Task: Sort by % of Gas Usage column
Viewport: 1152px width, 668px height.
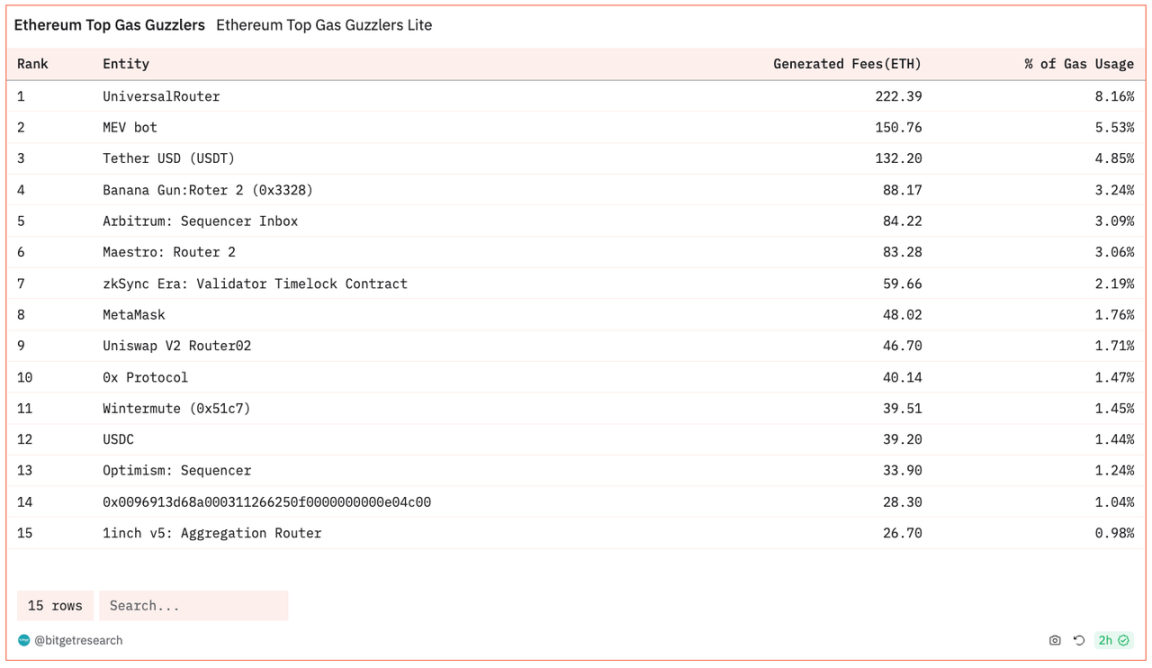Action: click(x=1079, y=64)
